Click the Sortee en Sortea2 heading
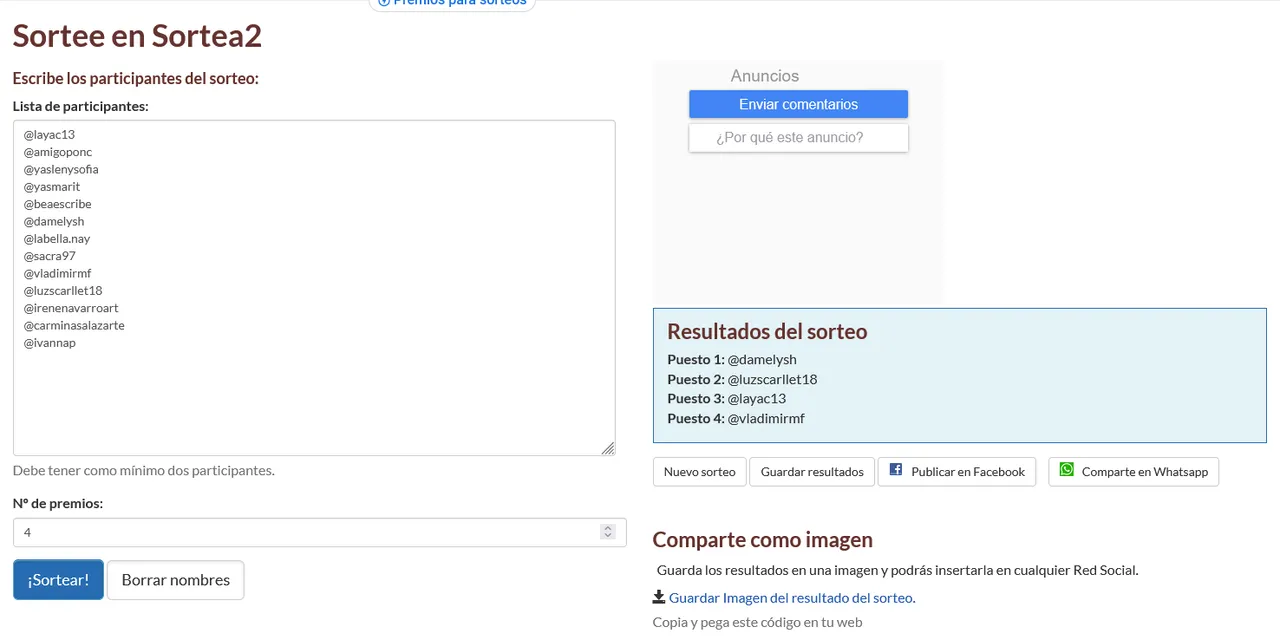Screen dimensions: 1280x640 click(137, 36)
